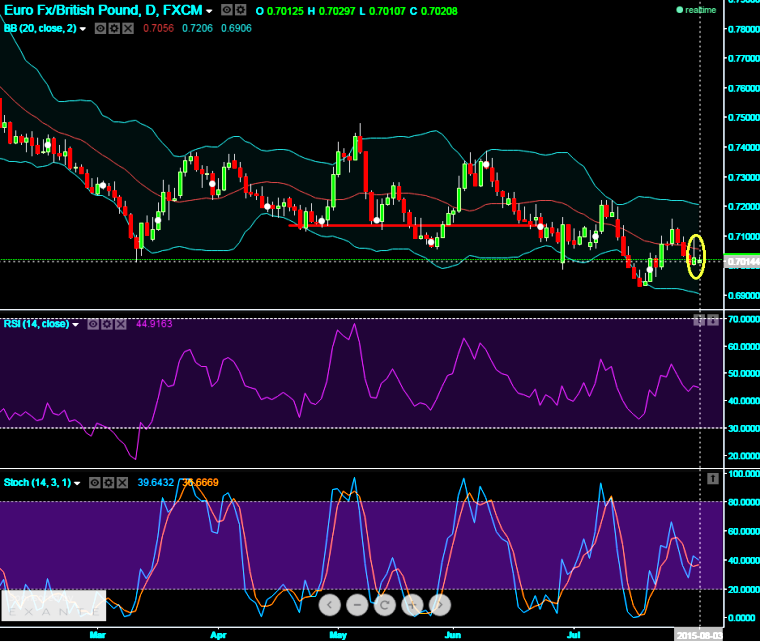
Task: Click RSI (14, close) indicator label
Action: [36, 324]
